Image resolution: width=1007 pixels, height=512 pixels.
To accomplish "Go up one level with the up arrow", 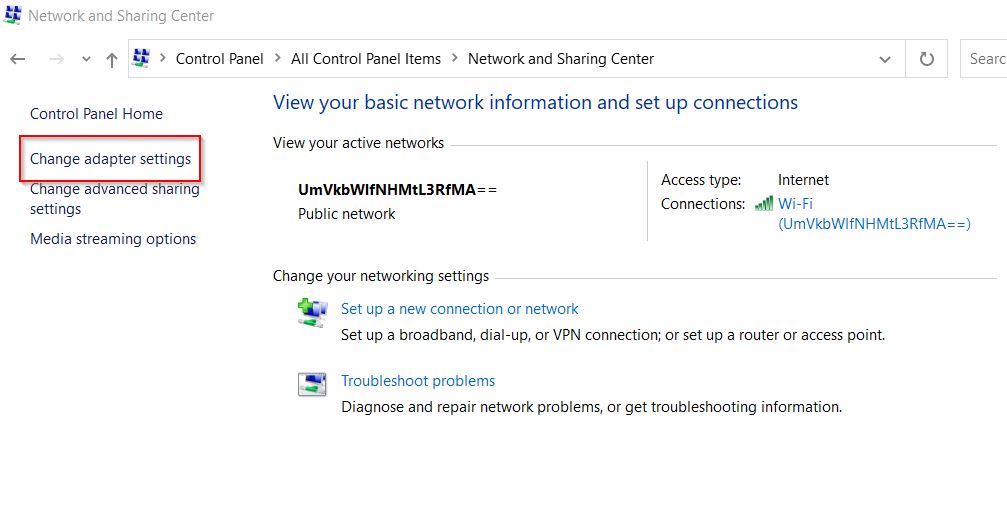I will click(x=112, y=60).
